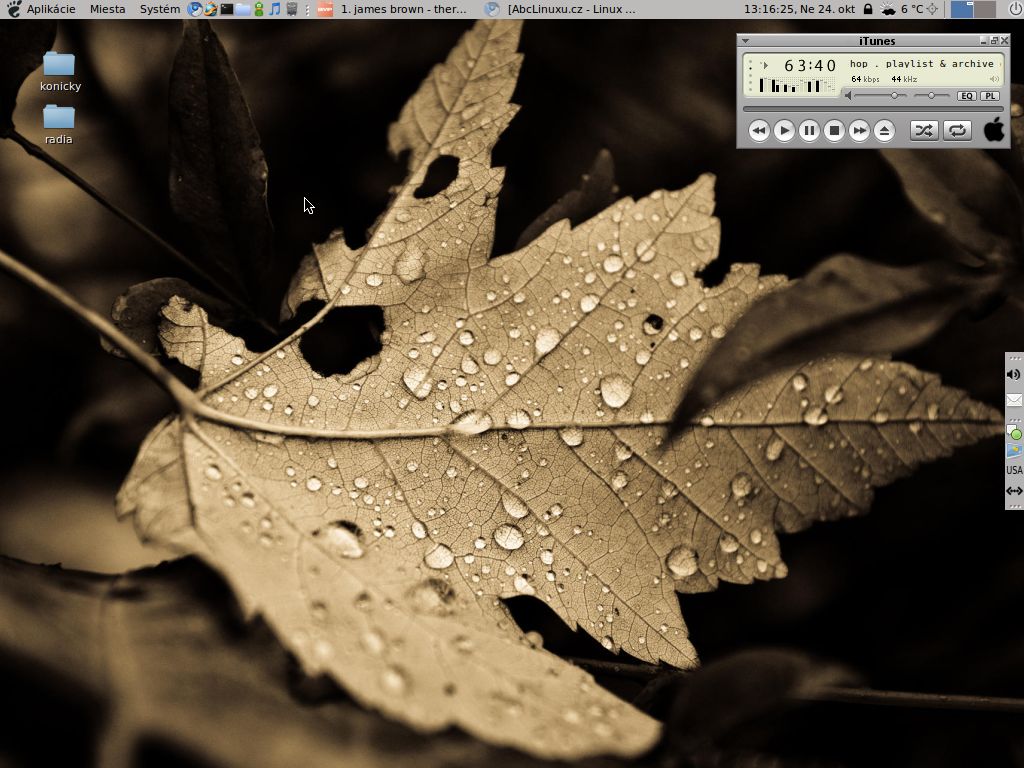Open the Systém menu
1024x768 pixels.
pyautogui.click(x=160, y=9)
